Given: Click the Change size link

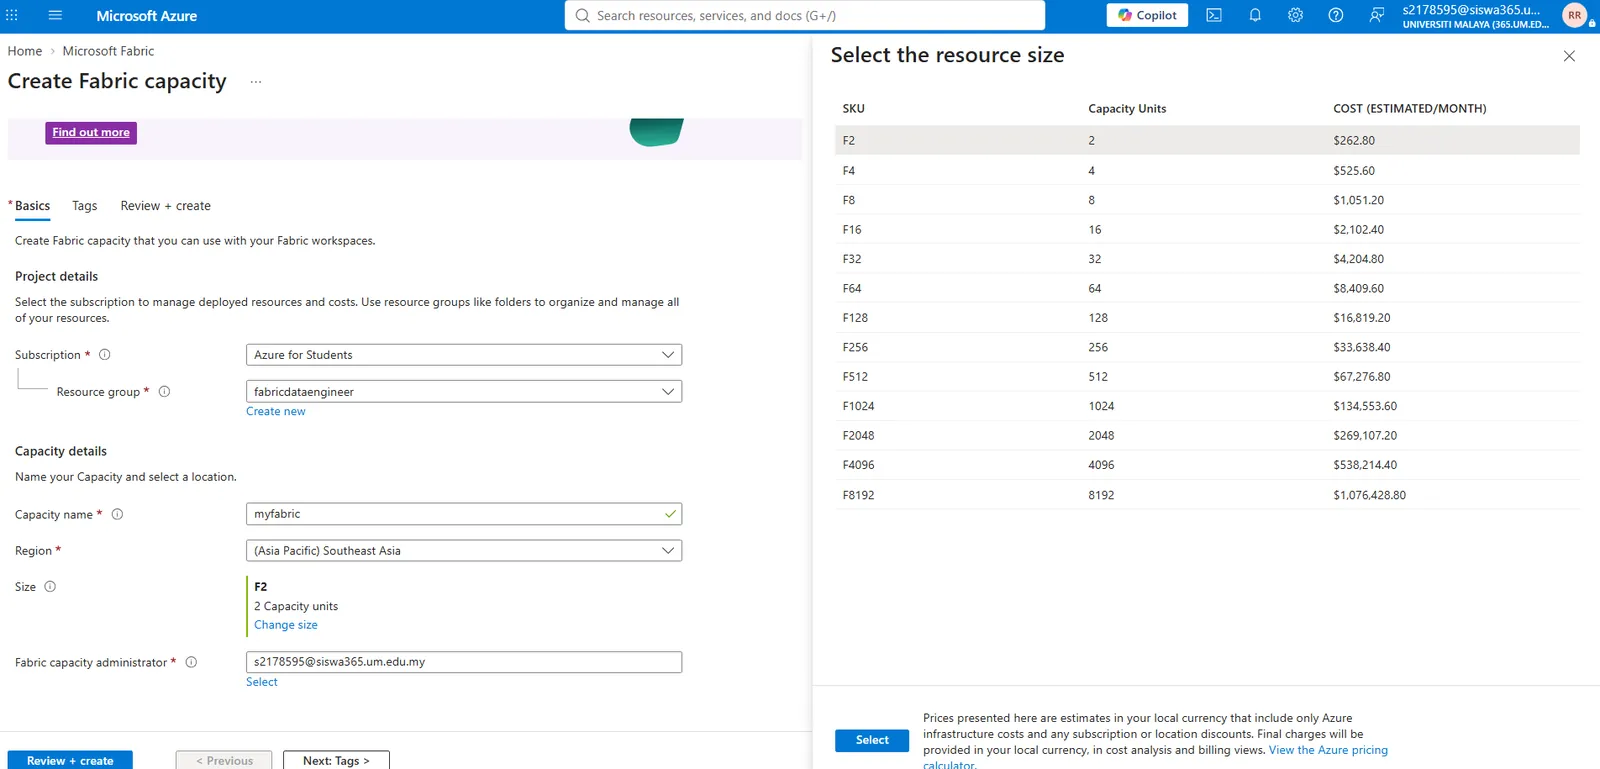Looking at the screenshot, I should click(x=286, y=625).
